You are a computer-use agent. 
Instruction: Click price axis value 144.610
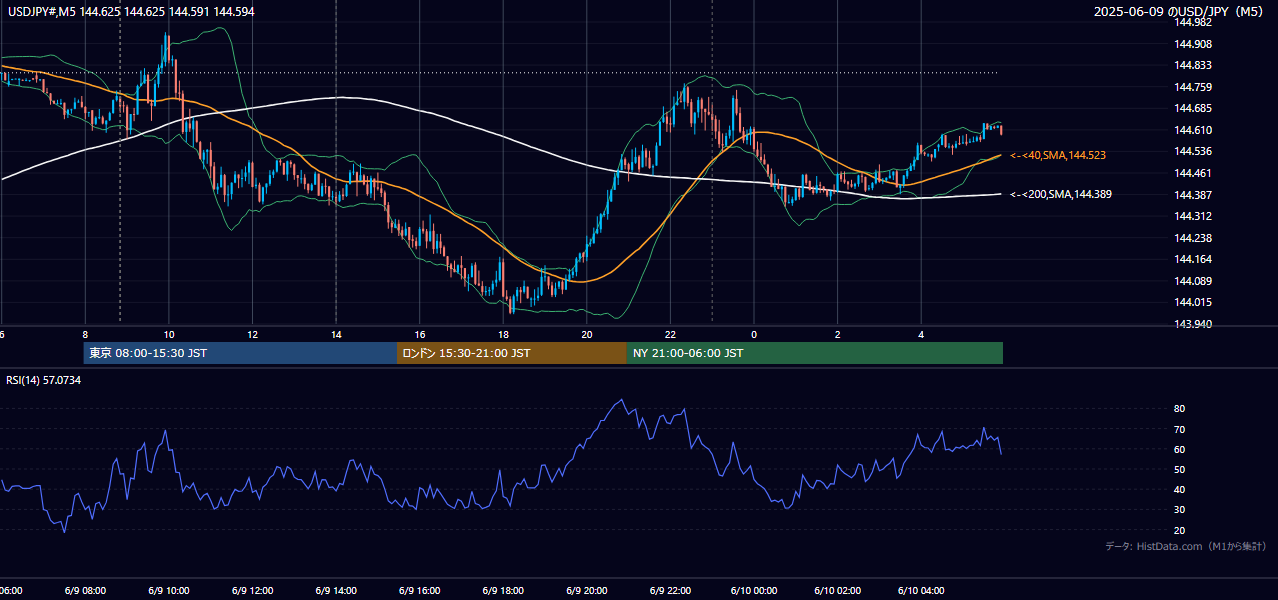click(x=1193, y=130)
